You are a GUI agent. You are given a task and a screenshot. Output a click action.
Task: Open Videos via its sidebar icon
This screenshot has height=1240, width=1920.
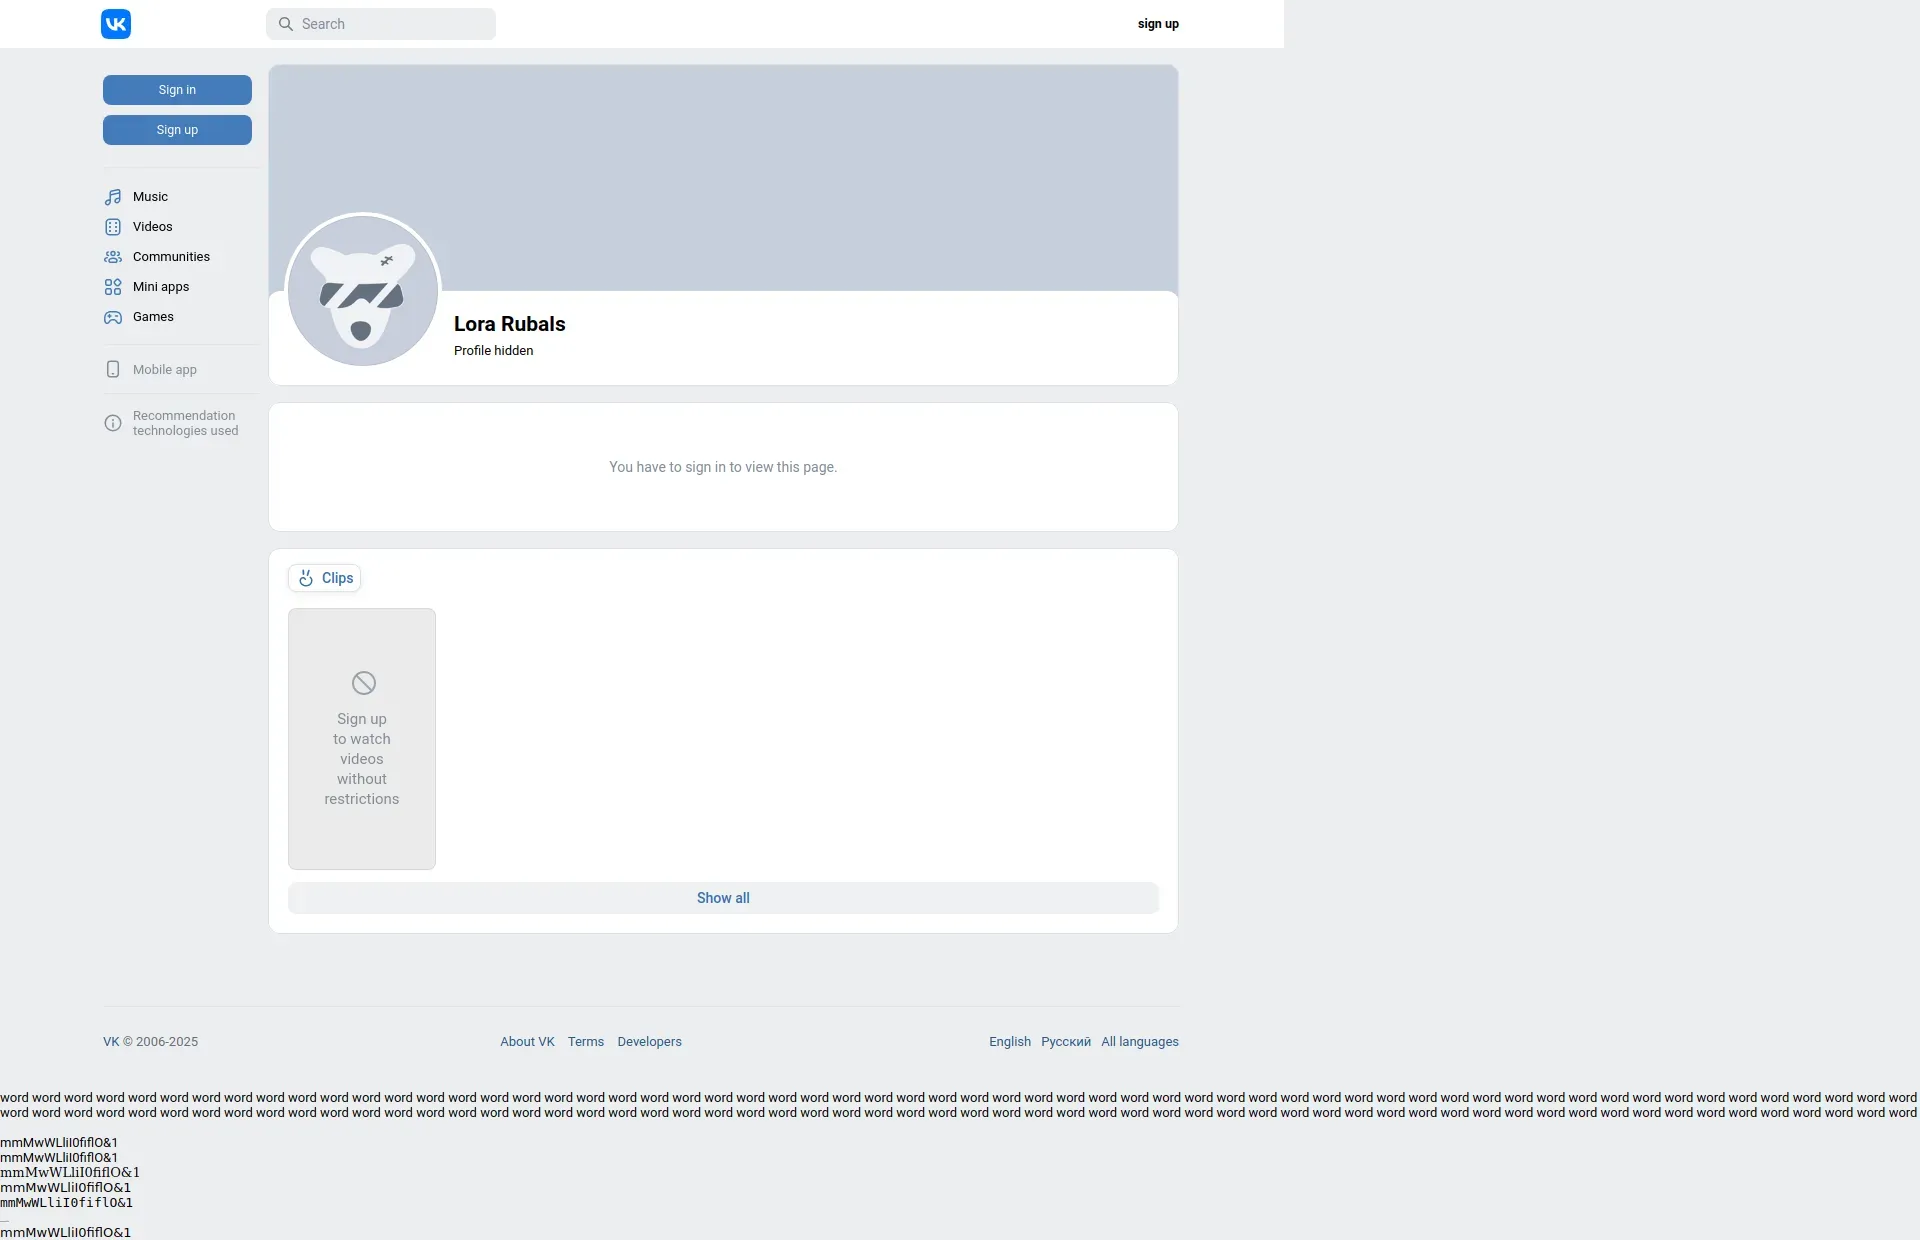113,227
